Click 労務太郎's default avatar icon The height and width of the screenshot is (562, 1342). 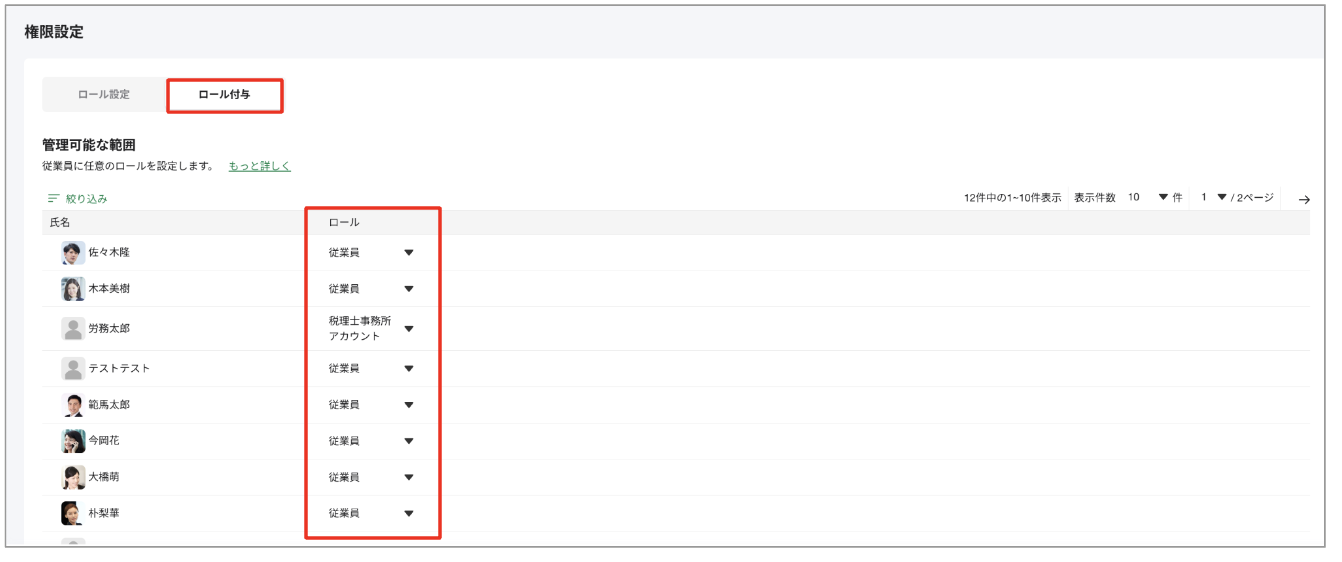click(70, 329)
